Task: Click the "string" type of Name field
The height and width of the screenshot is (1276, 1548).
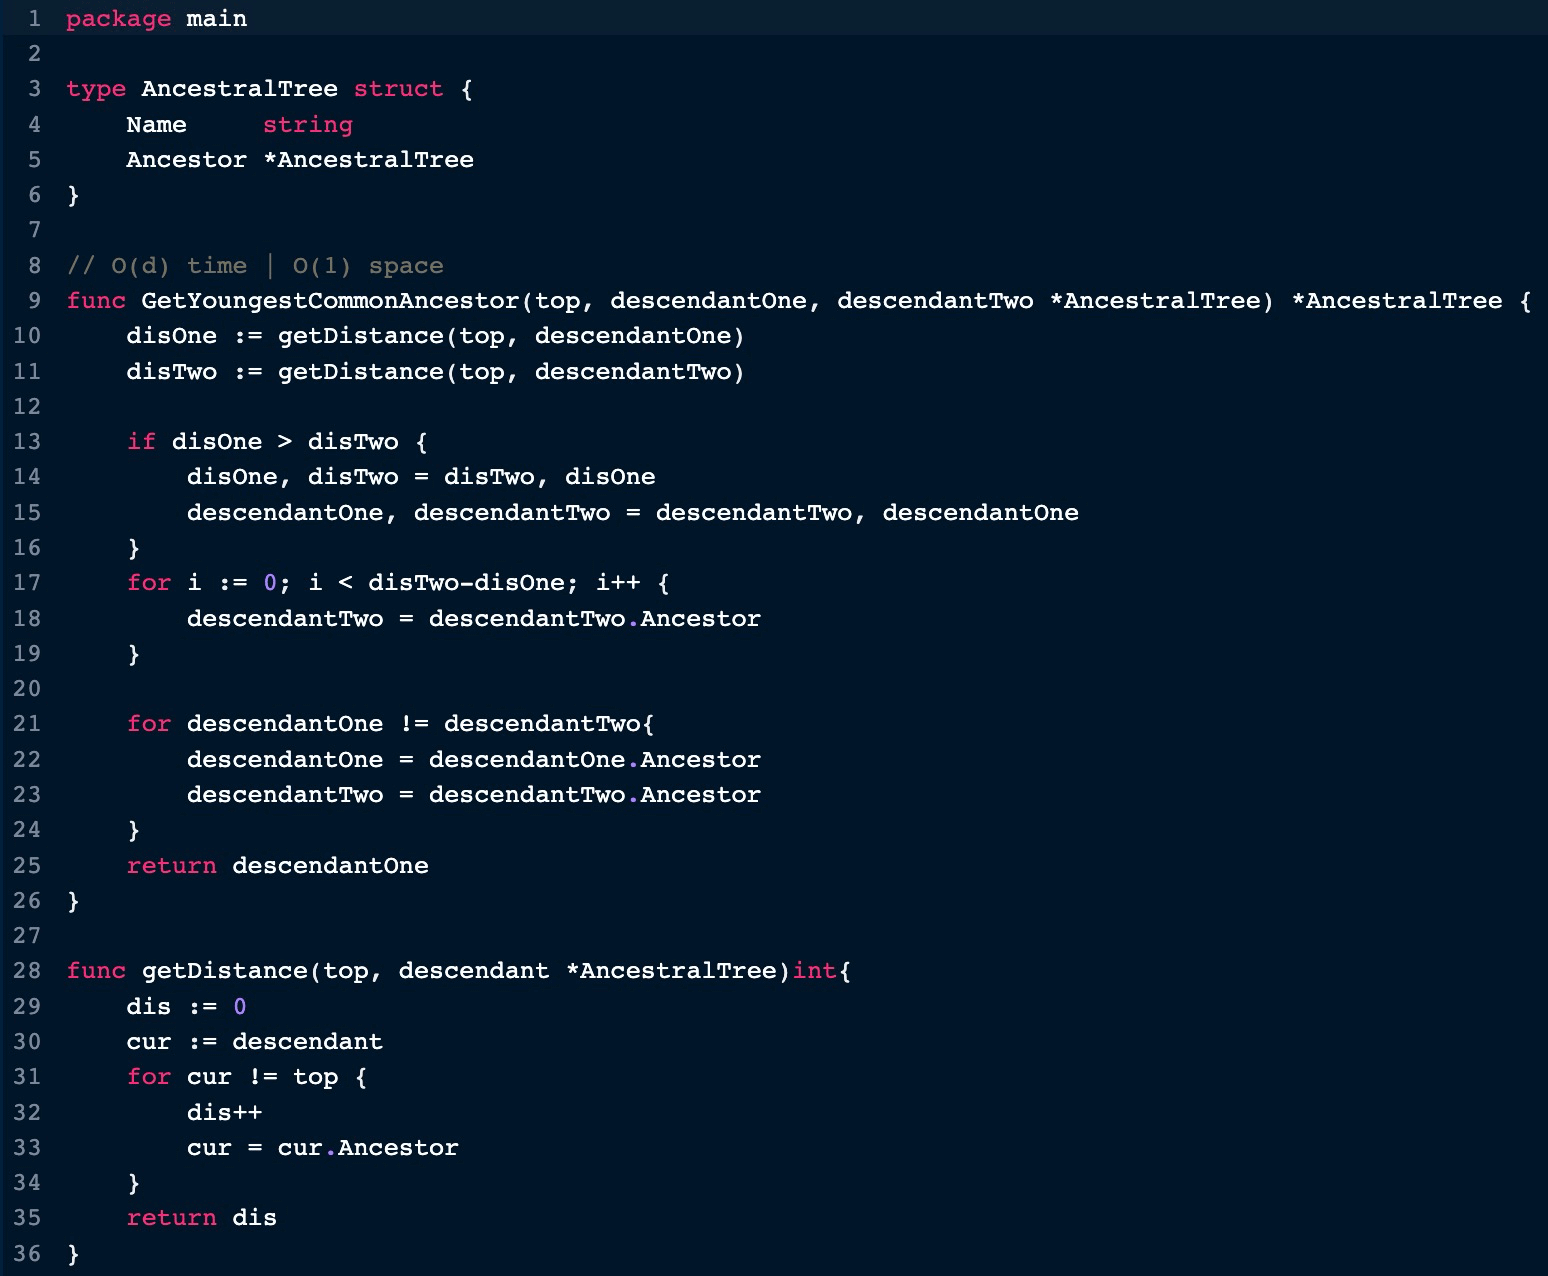Action: point(307,125)
